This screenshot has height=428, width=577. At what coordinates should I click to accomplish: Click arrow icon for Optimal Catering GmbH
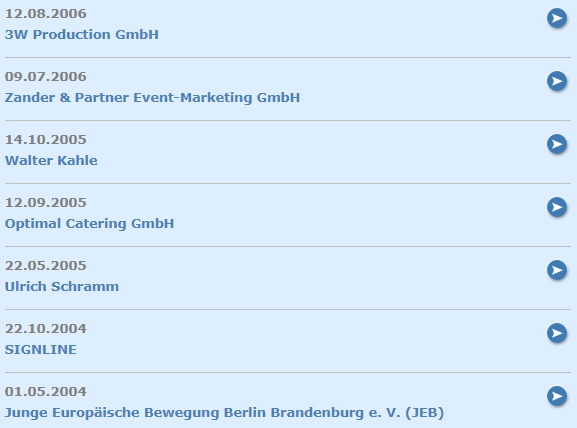557,207
